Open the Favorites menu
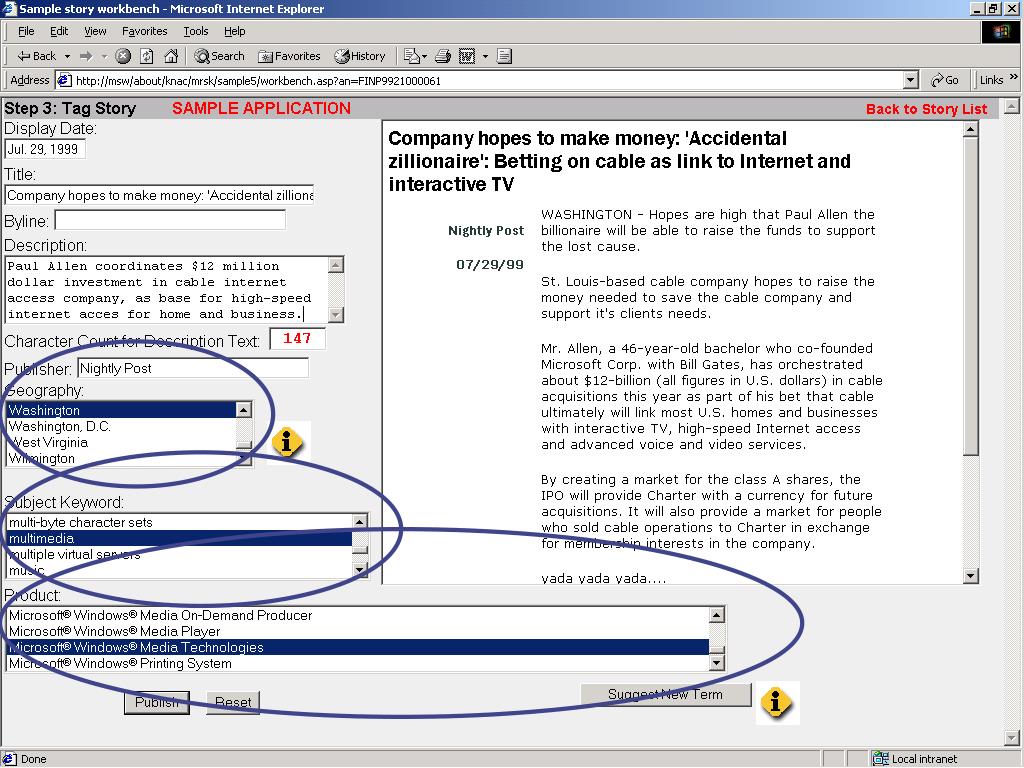This screenshot has height=768, width=1024. coord(144,31)
